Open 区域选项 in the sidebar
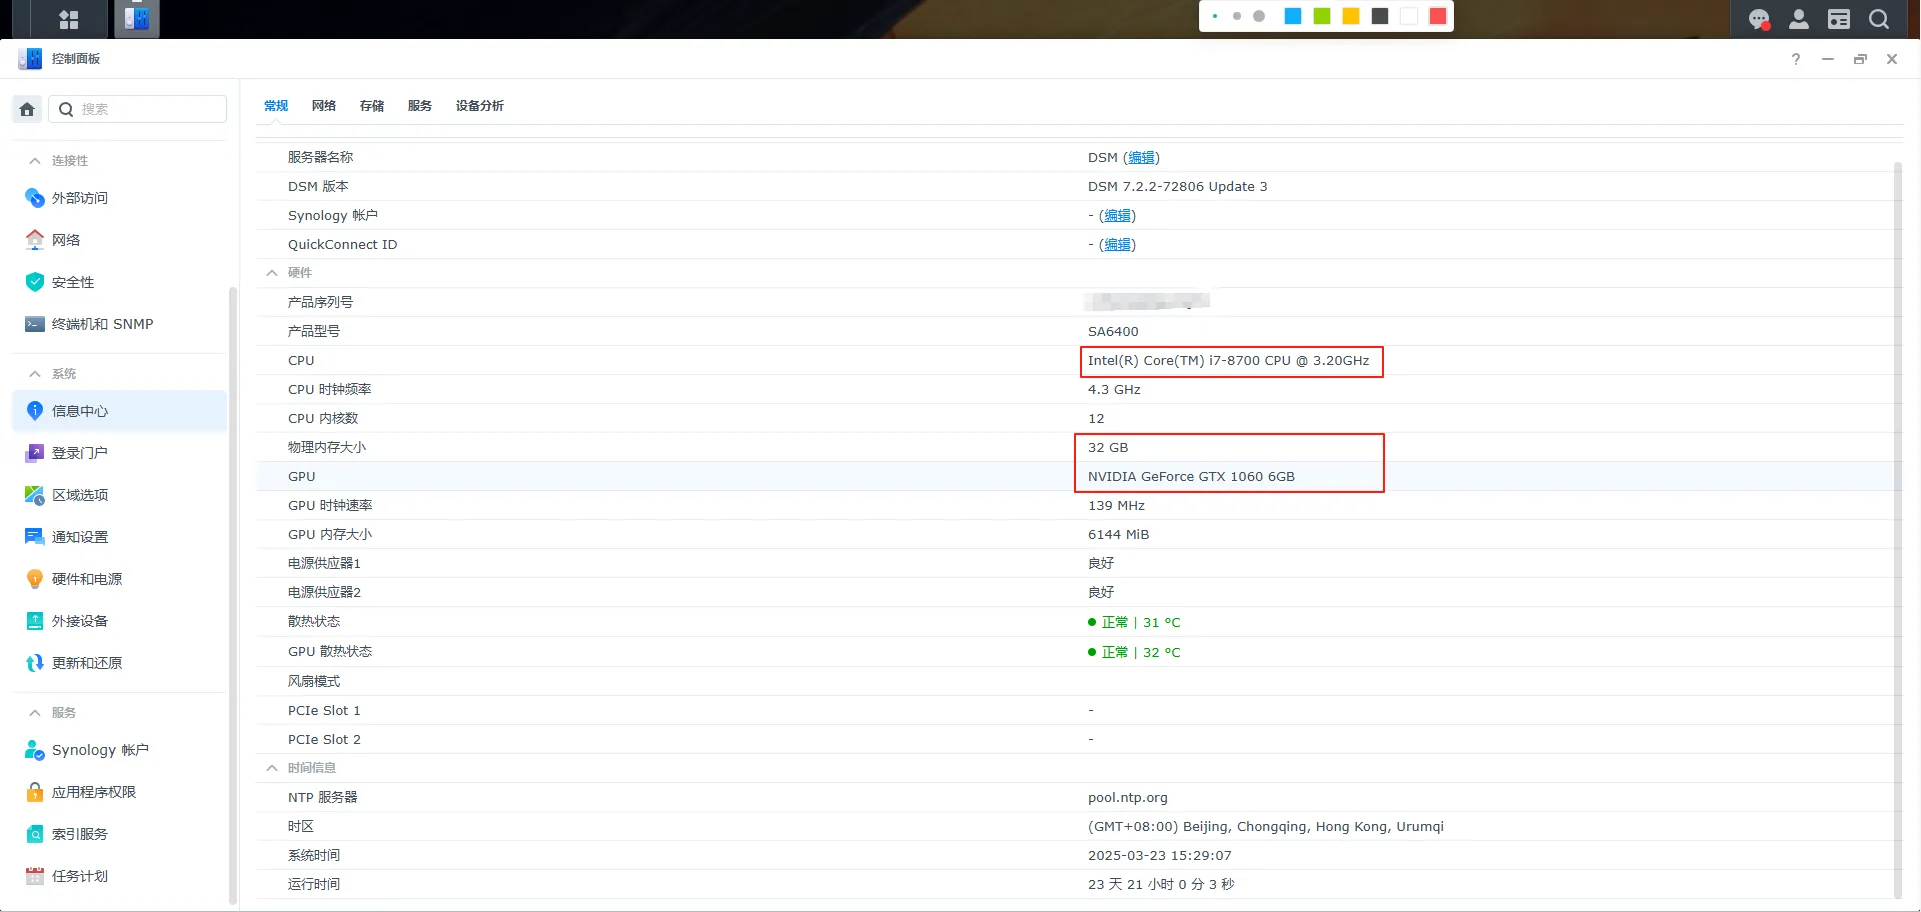The image size is (1921, 912). (120, 495)
